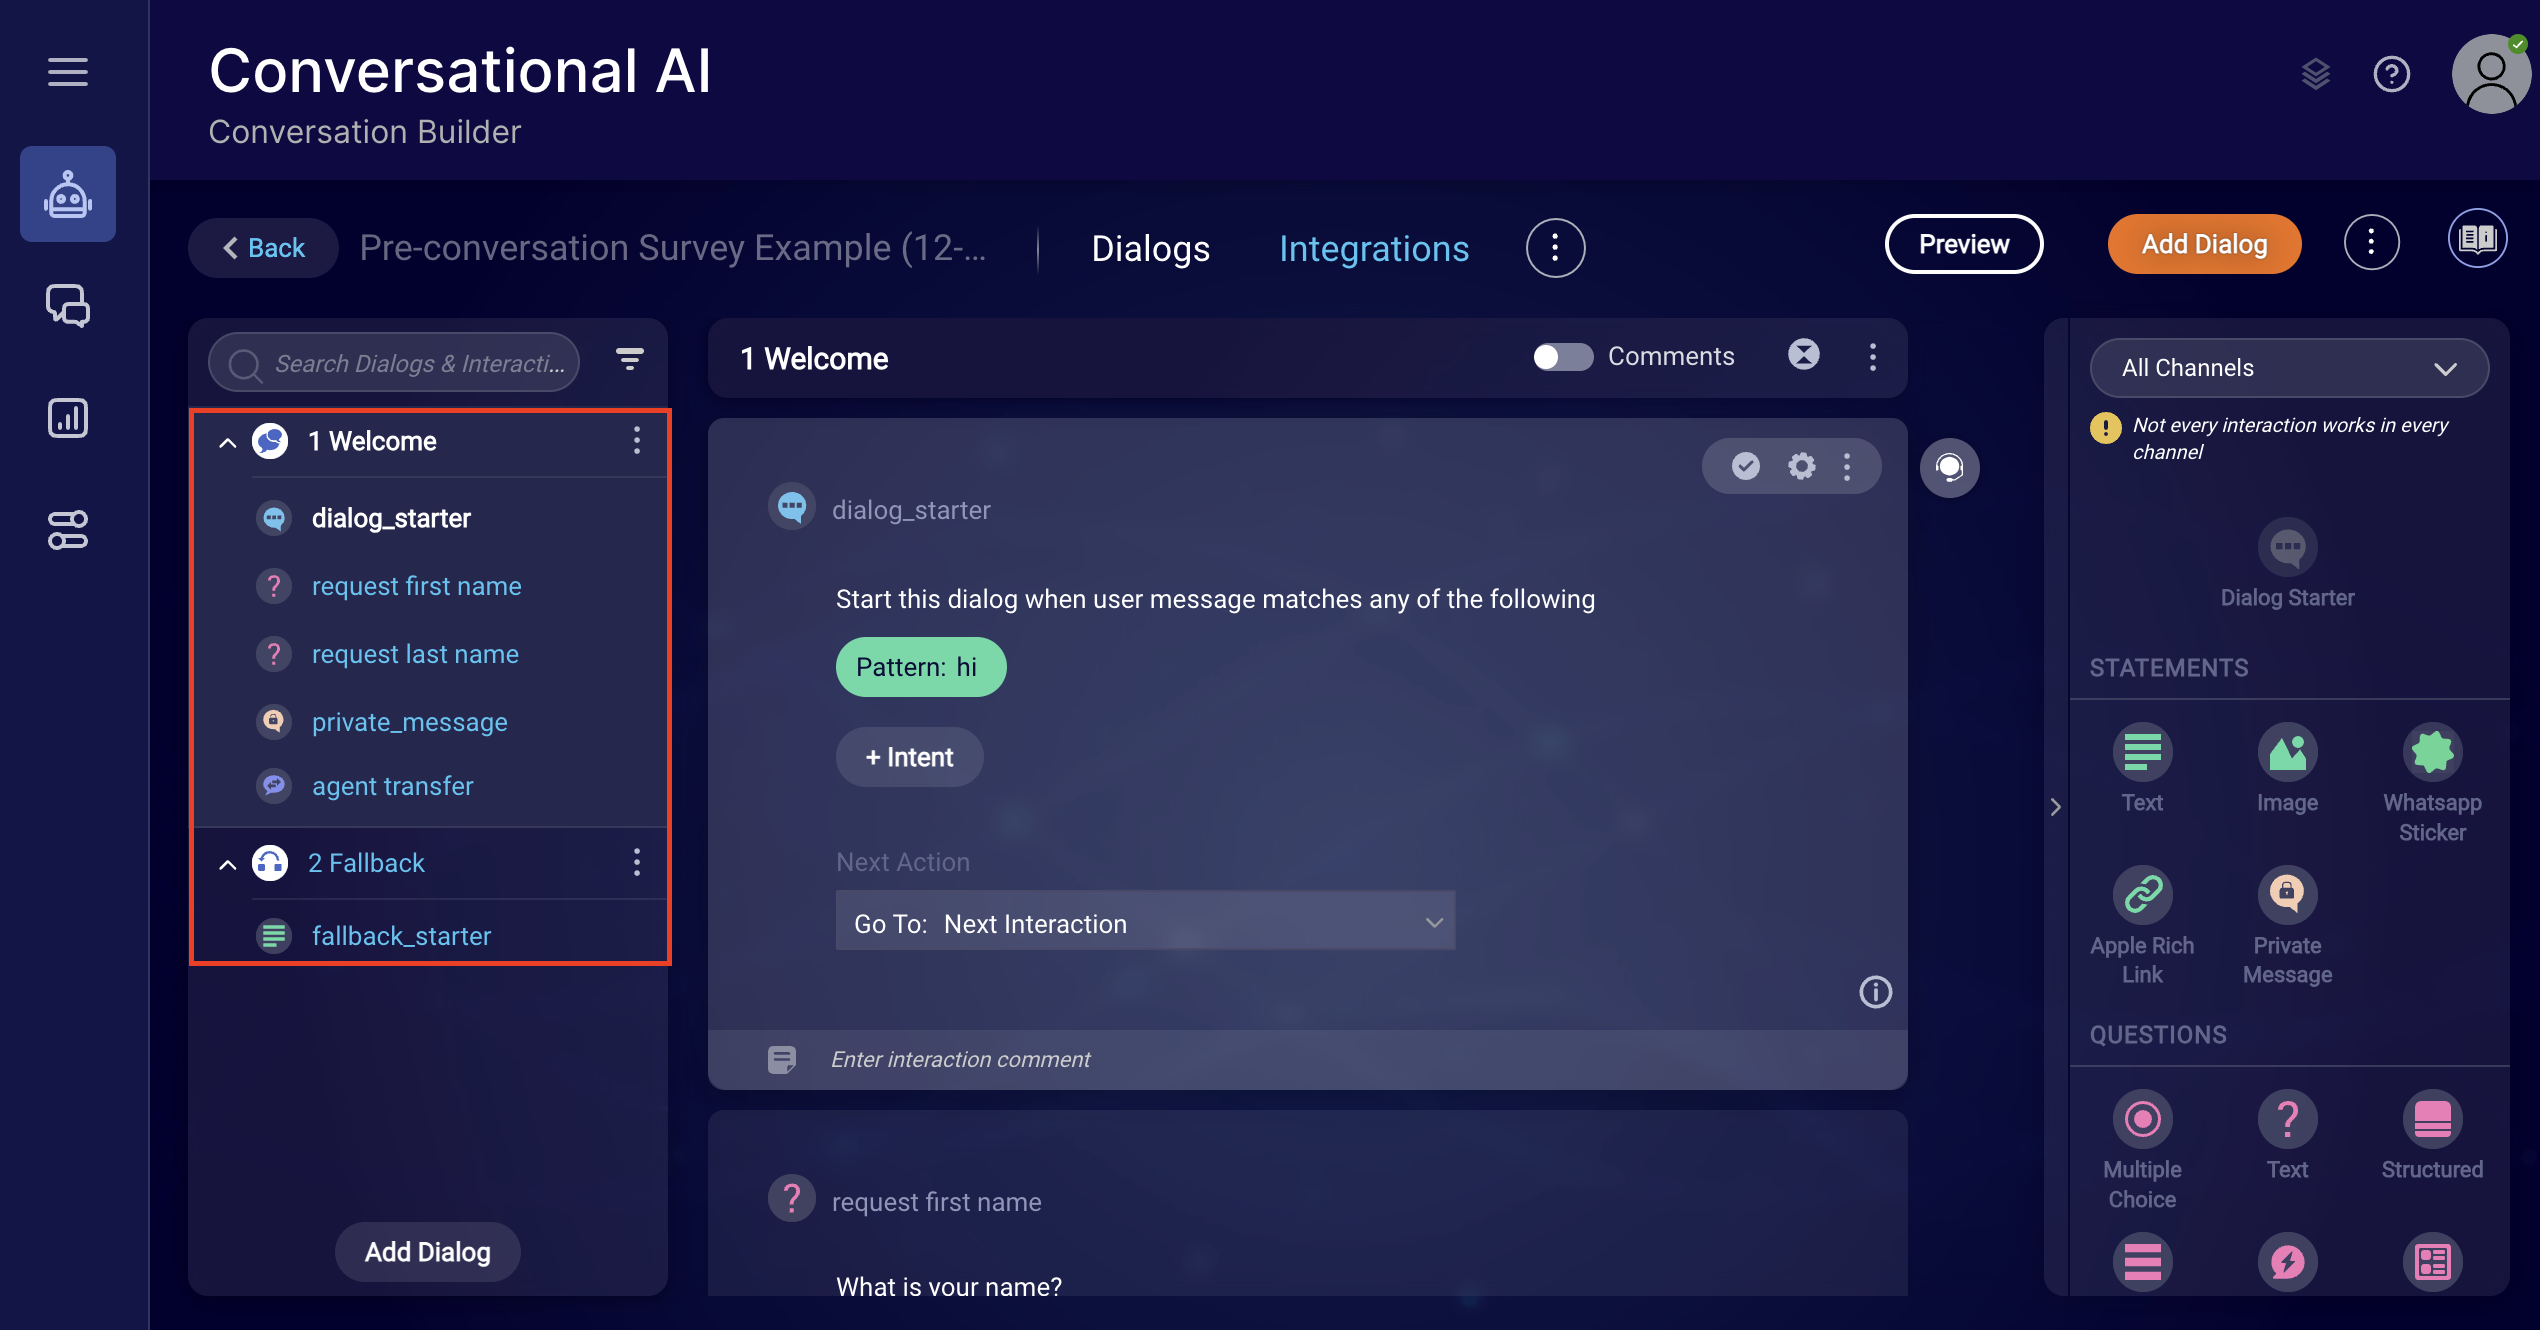Image resolution: width=2540 pixels, height=1330 pixels.
Task: Toggle the check circle on the dialog_starter interaction
Action: (1745, 465)
